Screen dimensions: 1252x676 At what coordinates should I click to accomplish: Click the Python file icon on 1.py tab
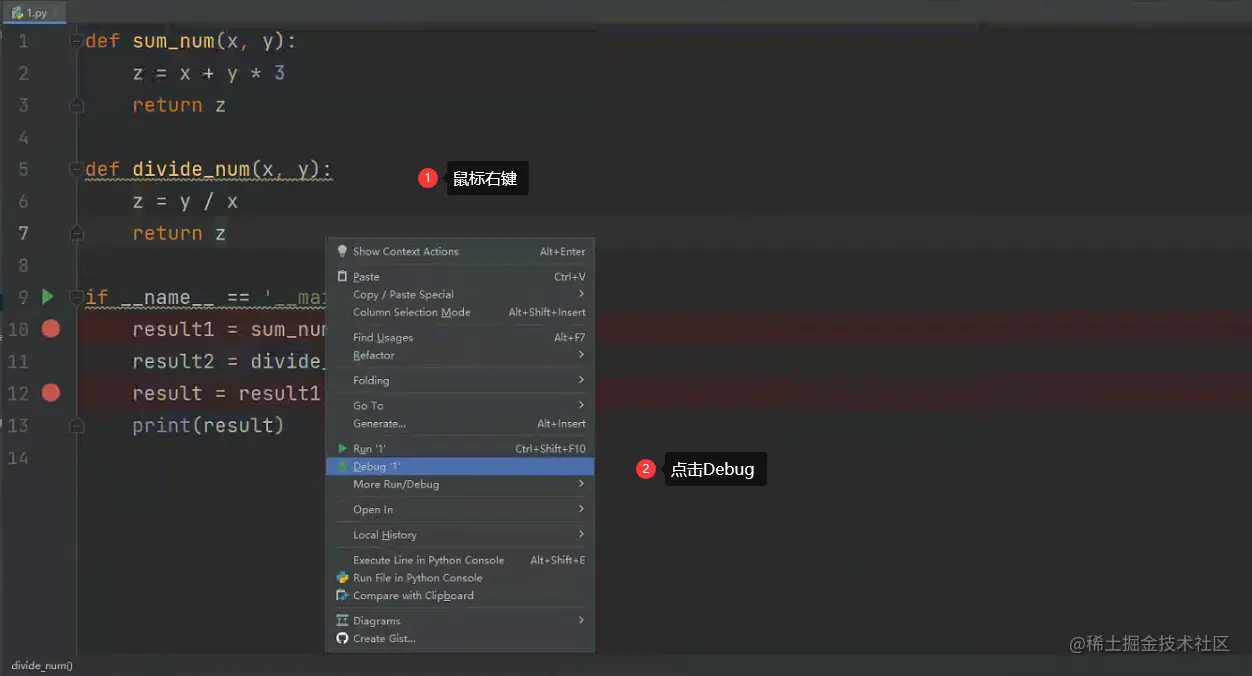[17, 13]
